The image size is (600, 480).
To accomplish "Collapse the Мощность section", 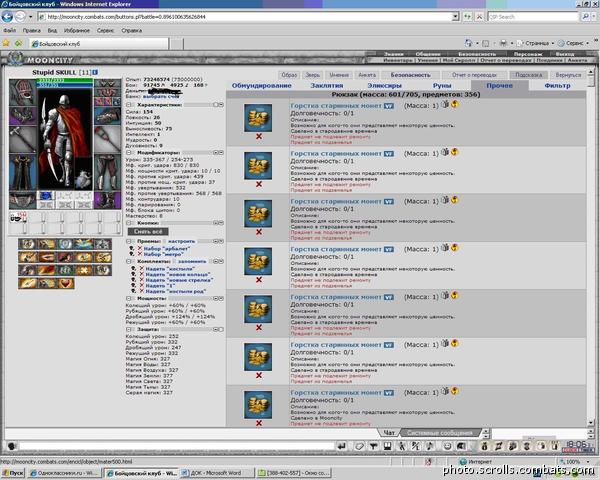I will (x=129, y=298).
